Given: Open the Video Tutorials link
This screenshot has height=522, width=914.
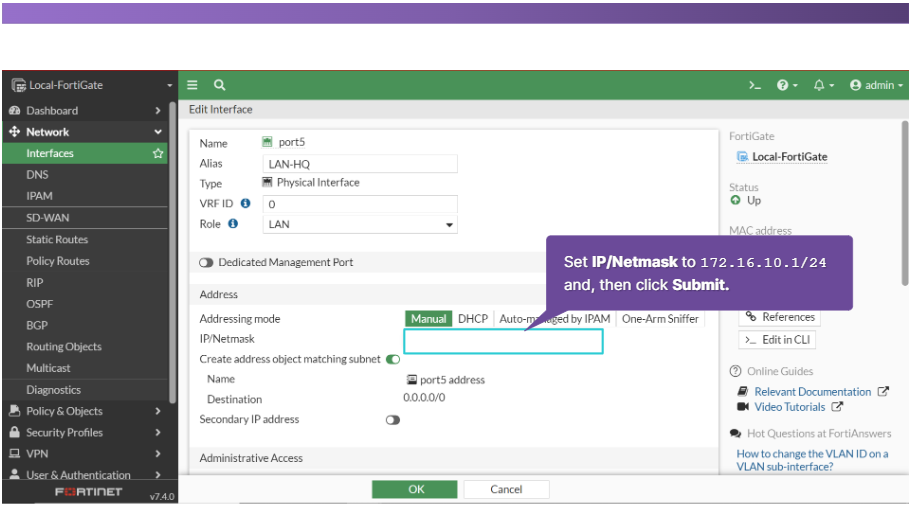Looking at the screenshot, I should [x=790, y=407].
